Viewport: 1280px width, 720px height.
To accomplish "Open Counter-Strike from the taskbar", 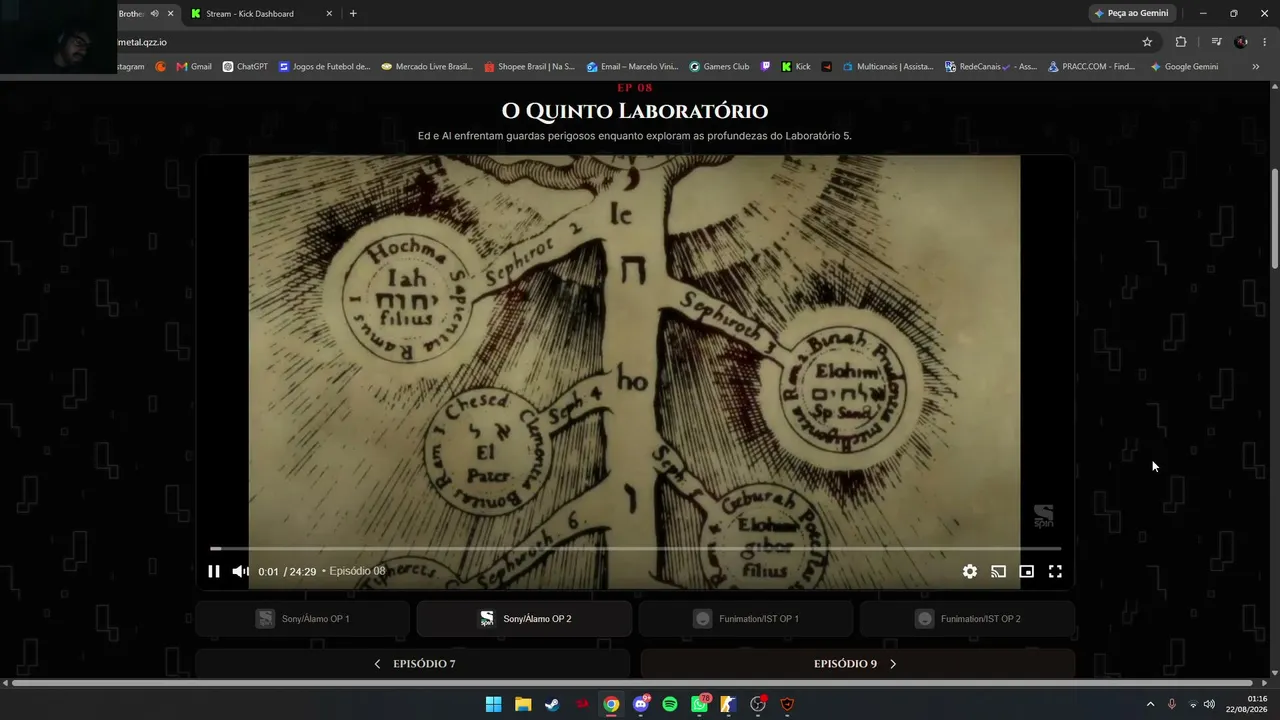I will tap(729, 704).
